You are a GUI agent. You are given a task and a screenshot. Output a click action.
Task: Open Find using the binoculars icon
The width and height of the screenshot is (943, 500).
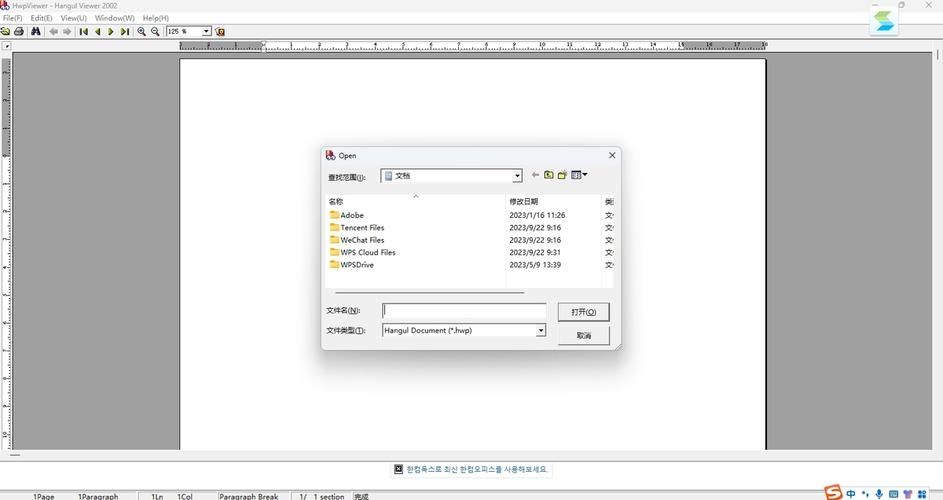36,32
